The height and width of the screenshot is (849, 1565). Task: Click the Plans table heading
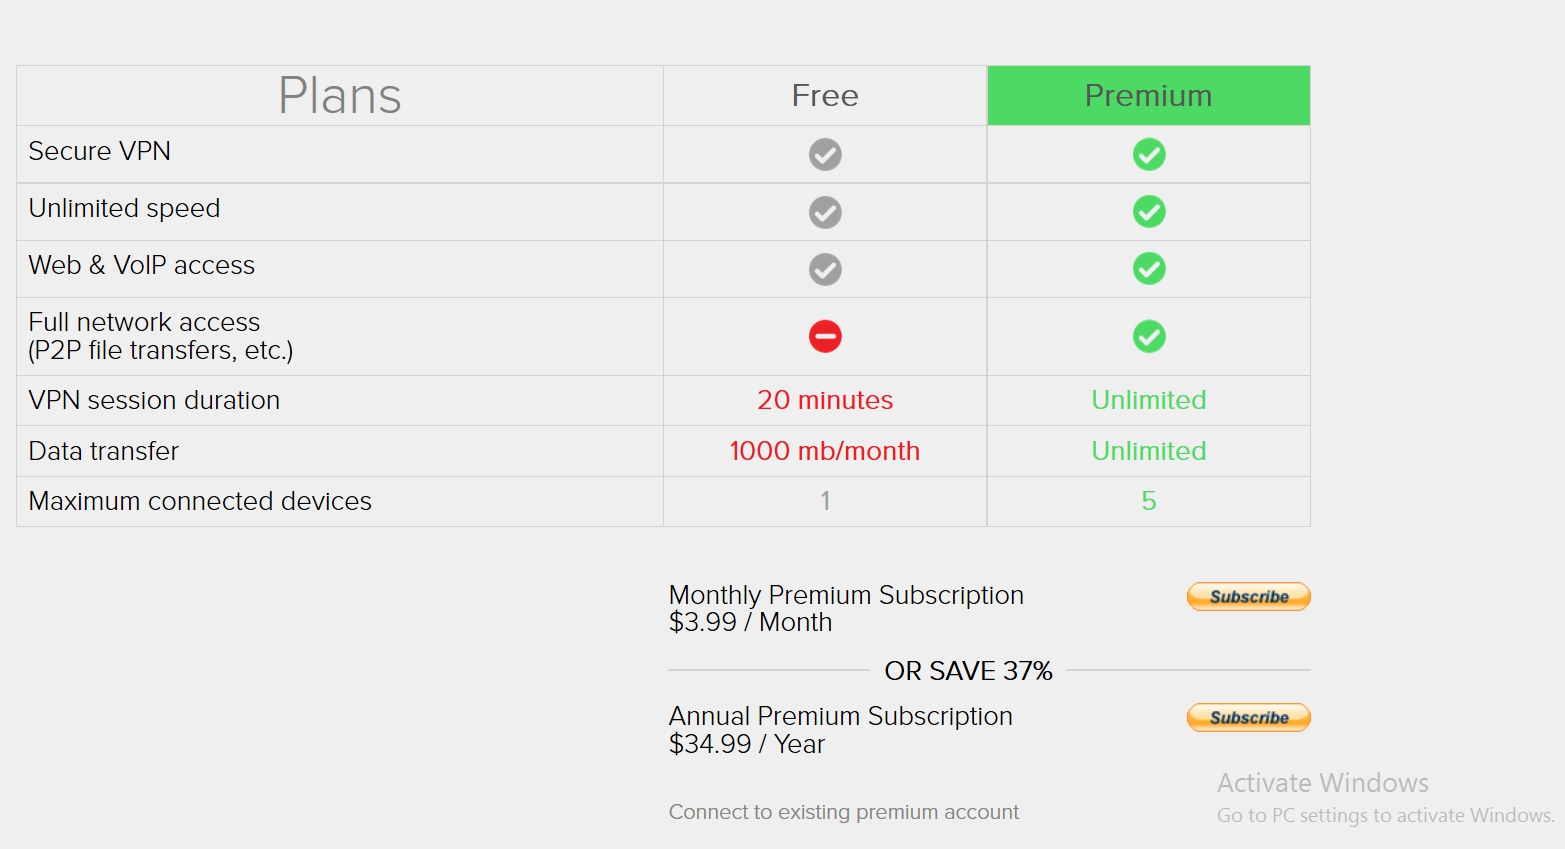pyautogui.click(x=340, y=96)
